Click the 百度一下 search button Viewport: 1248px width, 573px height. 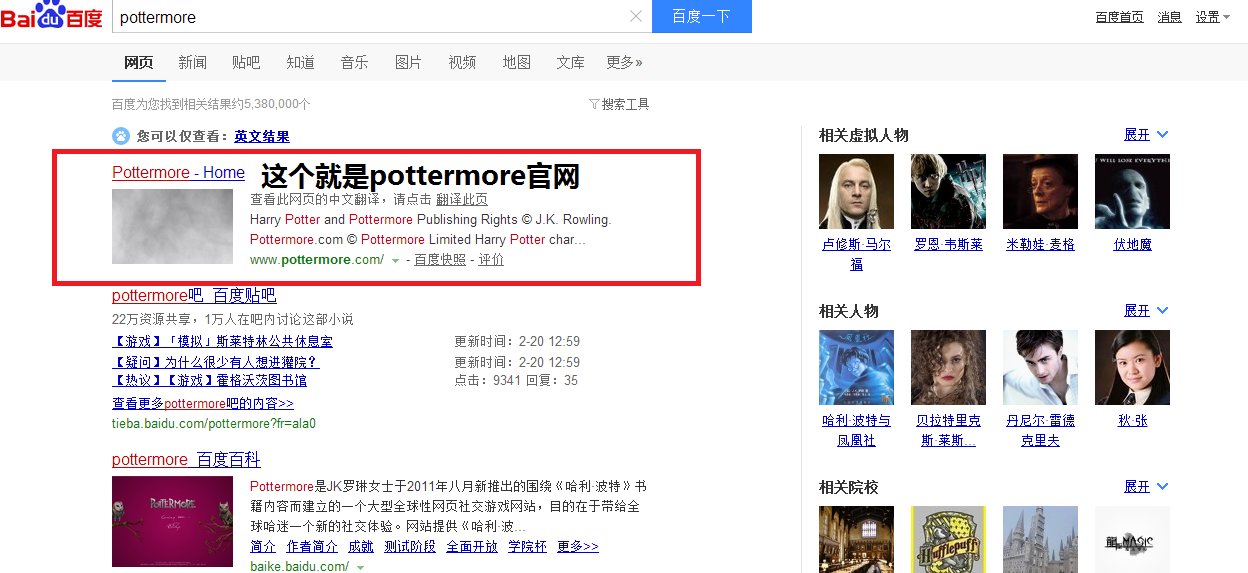click(701, 17)
